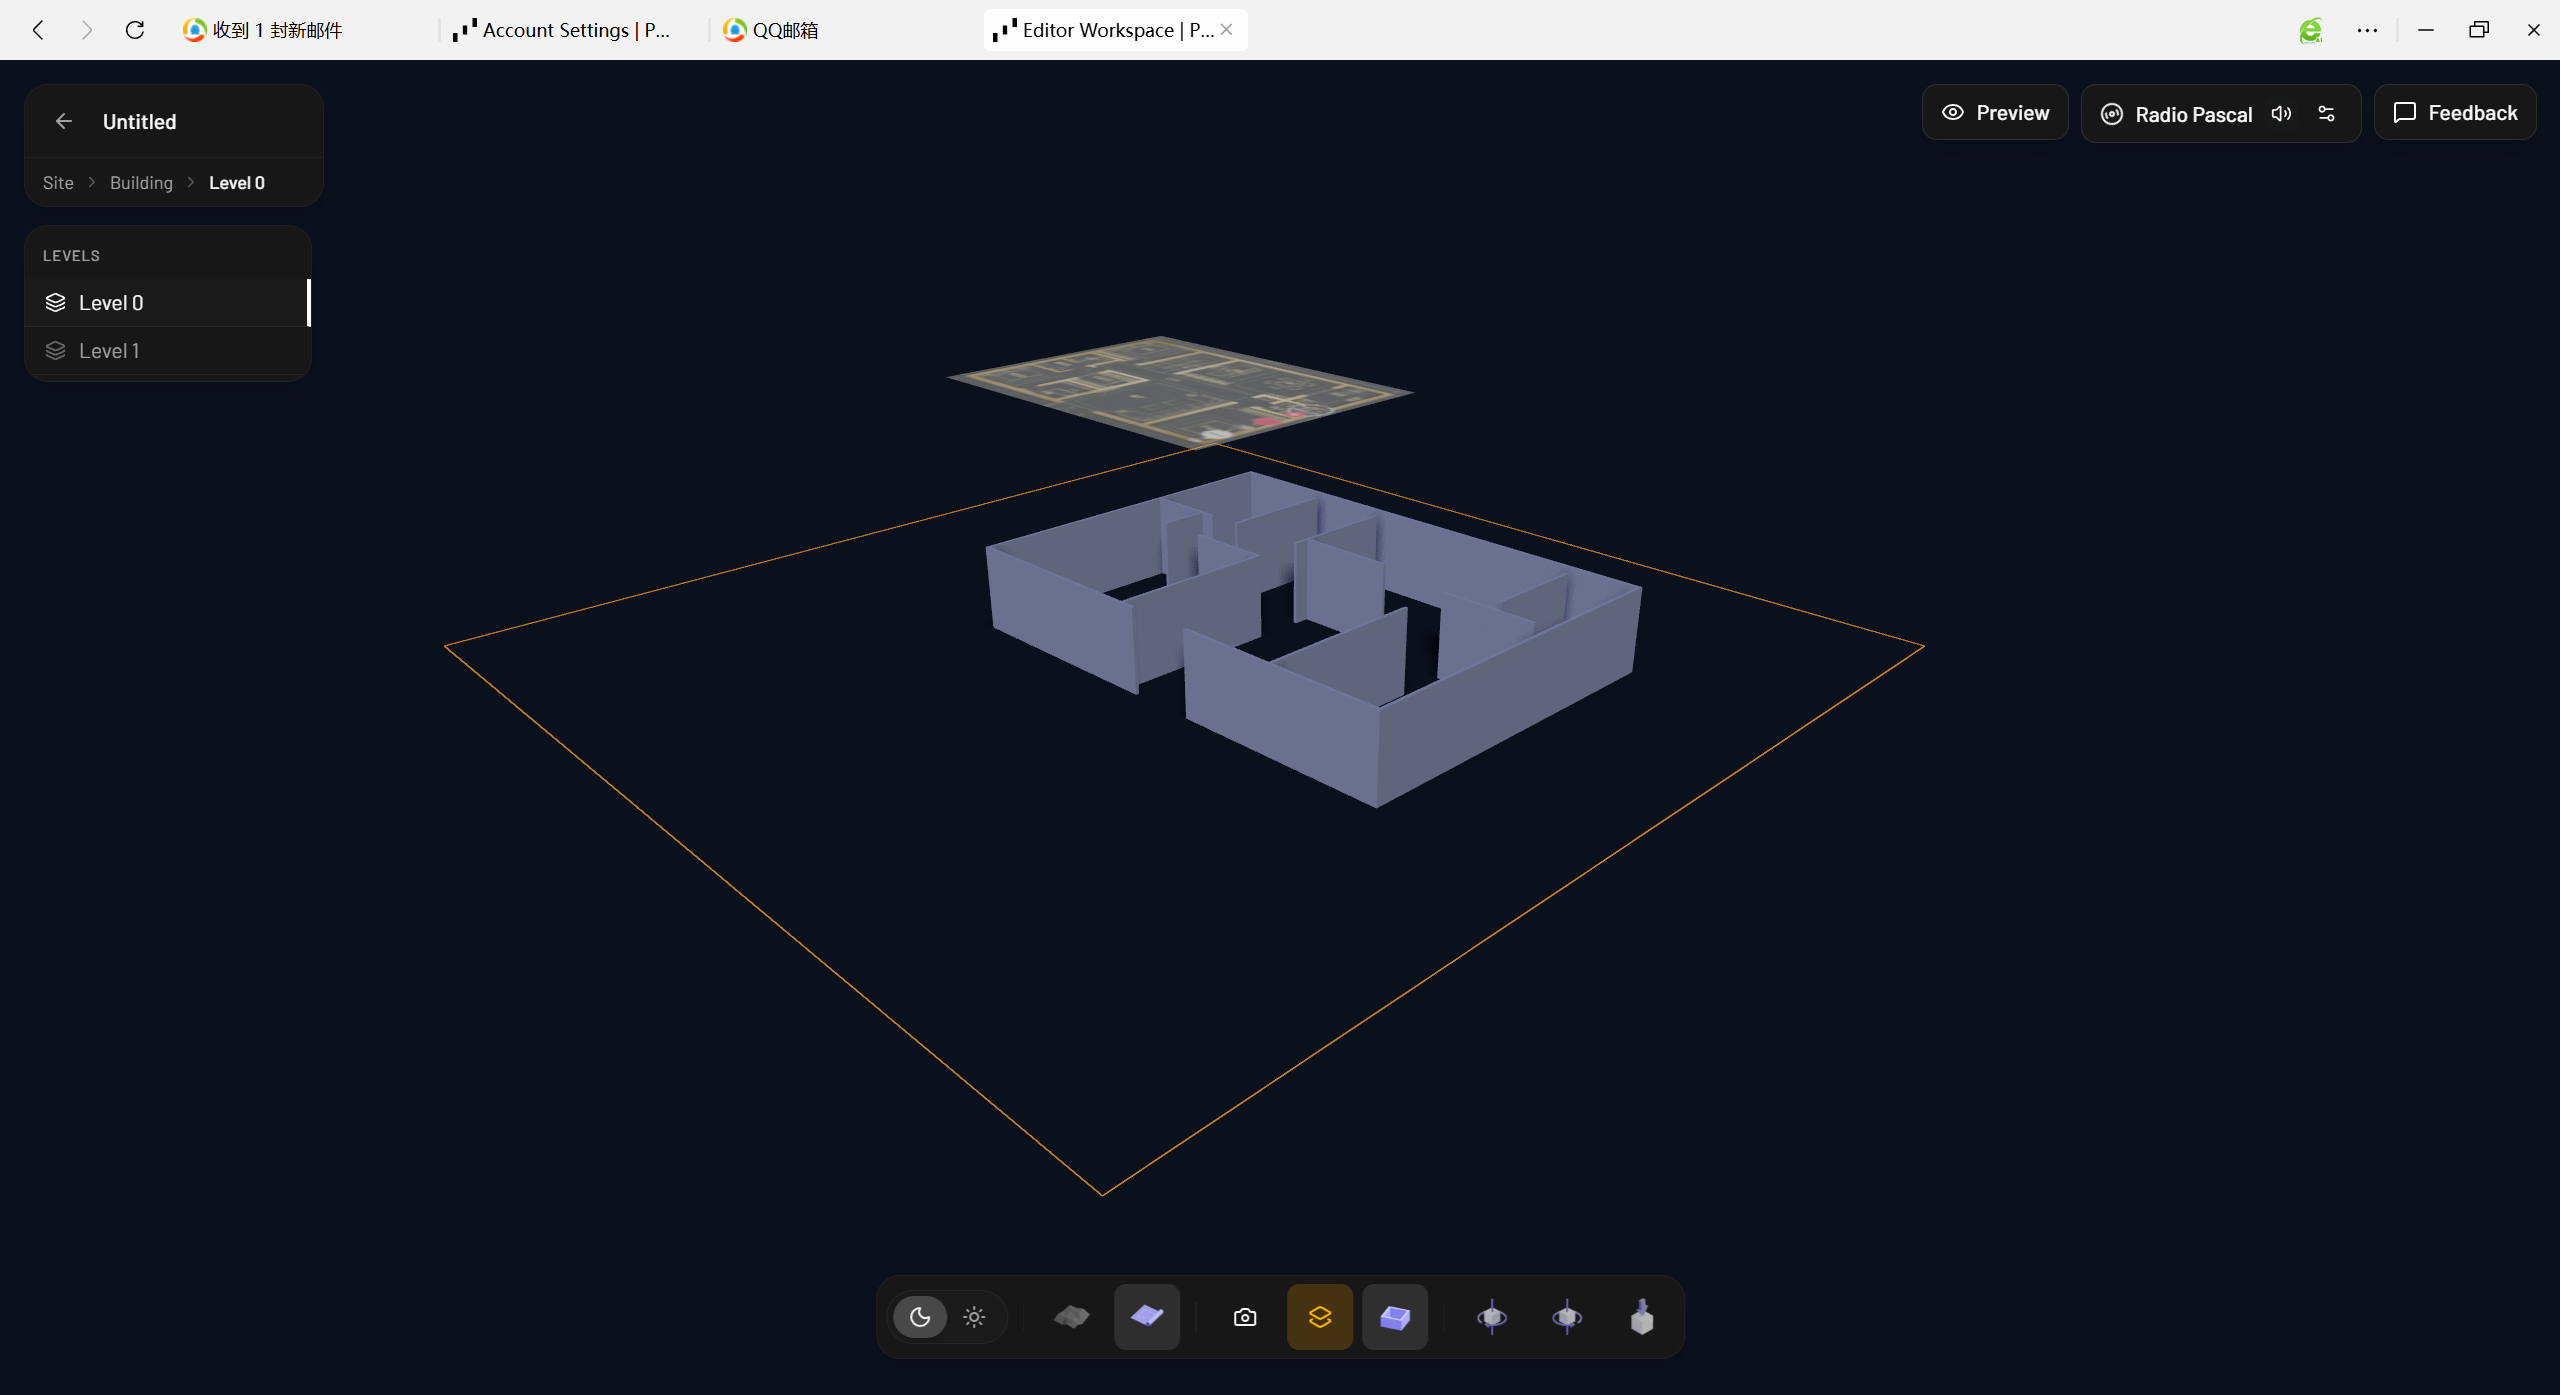2561x1395 pixels.
Task: Click the camera snapshot icon
Action: tap(1245, 1317)
